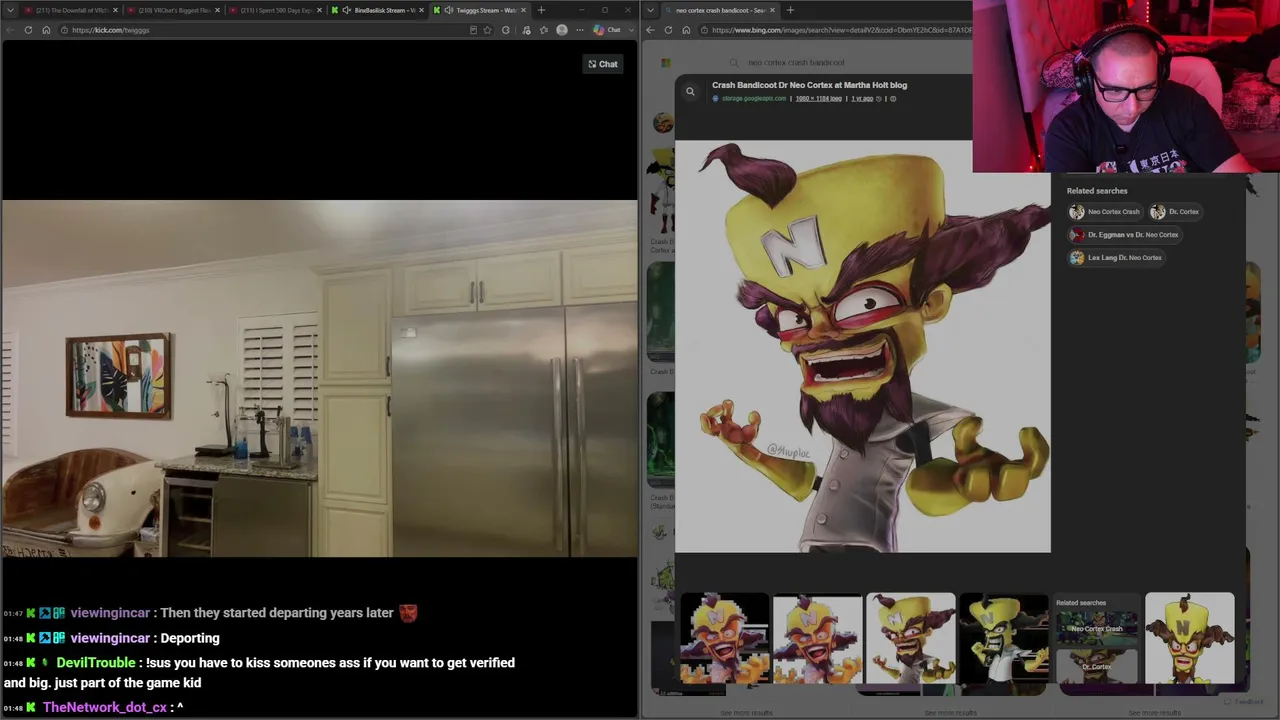Image resolution: width=1280 pixels, height=720 pixels.
Task: Switch to 'VRChat's Biggest Flaw' tab
Action: 174,10
